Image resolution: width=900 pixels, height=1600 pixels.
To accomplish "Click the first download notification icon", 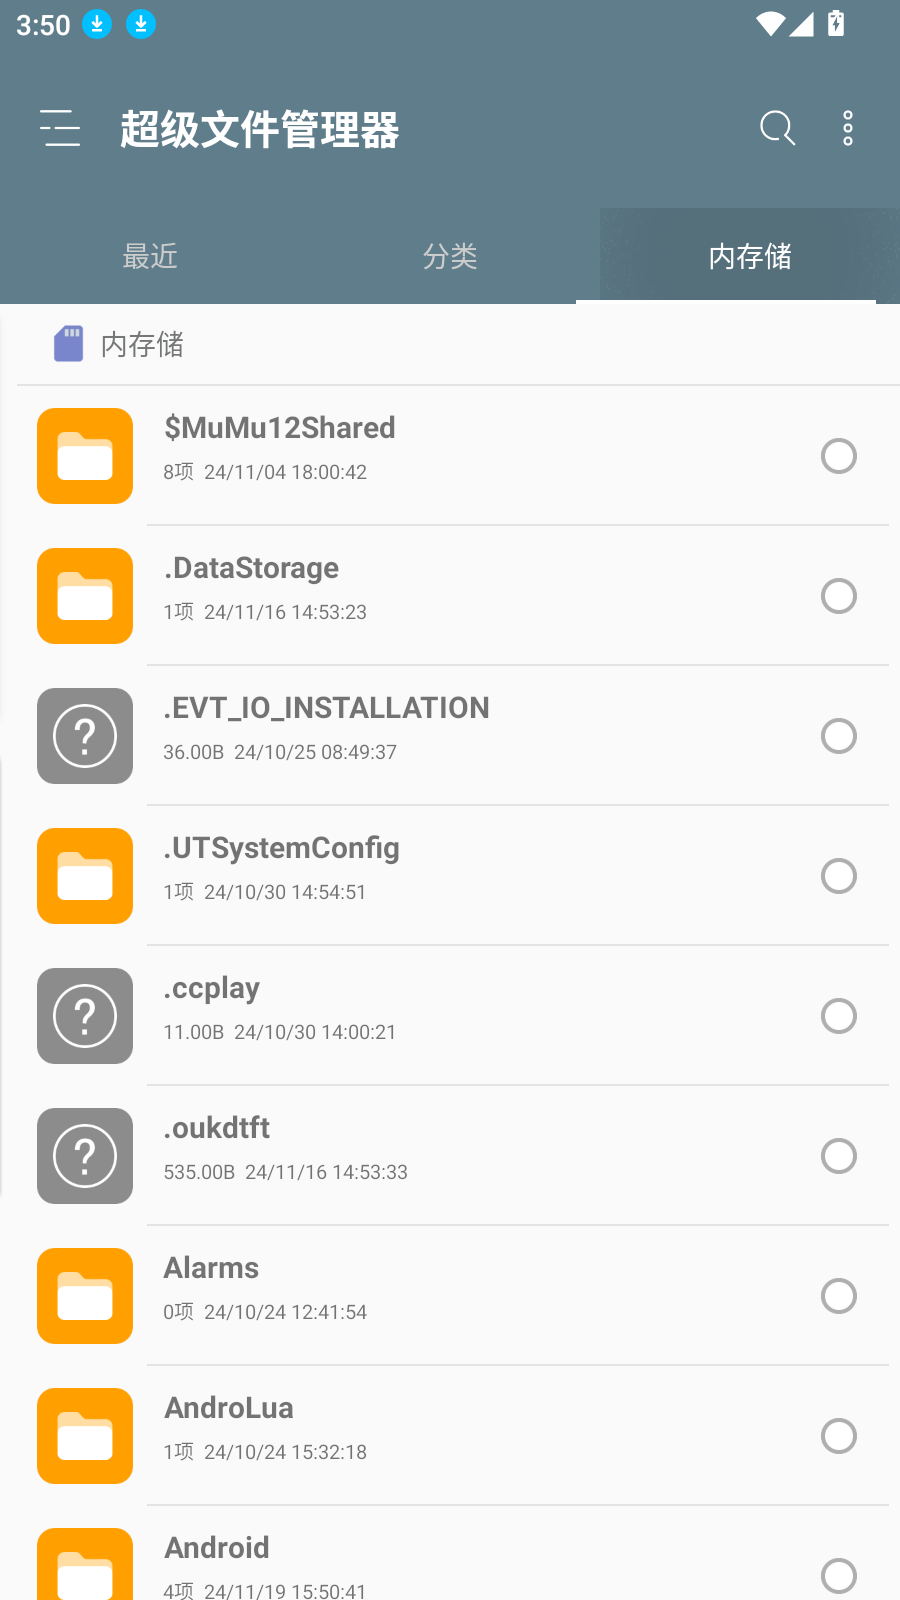I will [97, 23].
